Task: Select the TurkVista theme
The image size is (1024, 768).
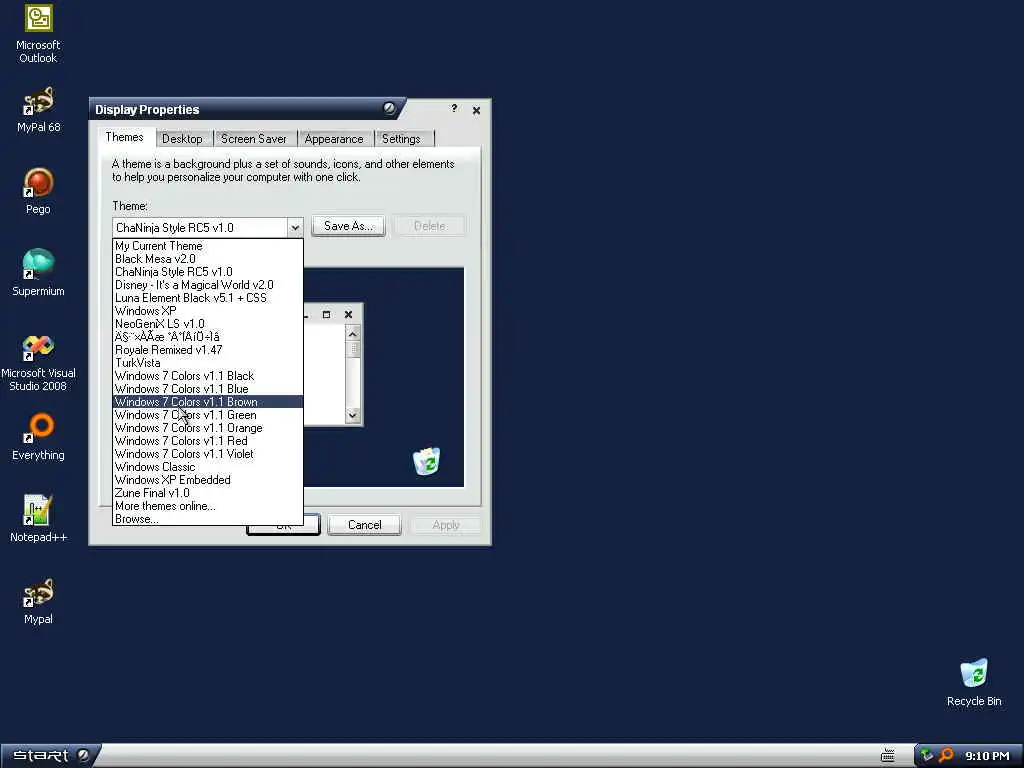Action: (208, 363)
